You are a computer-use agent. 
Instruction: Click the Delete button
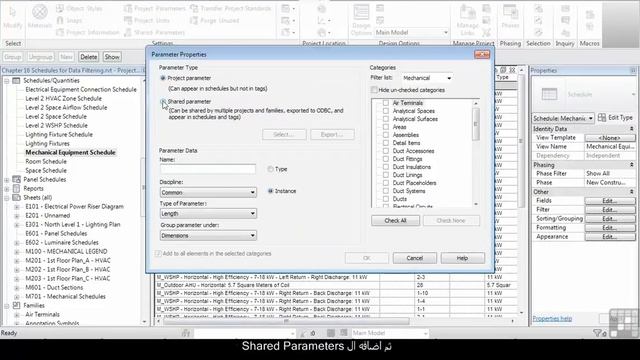[89, 57]
